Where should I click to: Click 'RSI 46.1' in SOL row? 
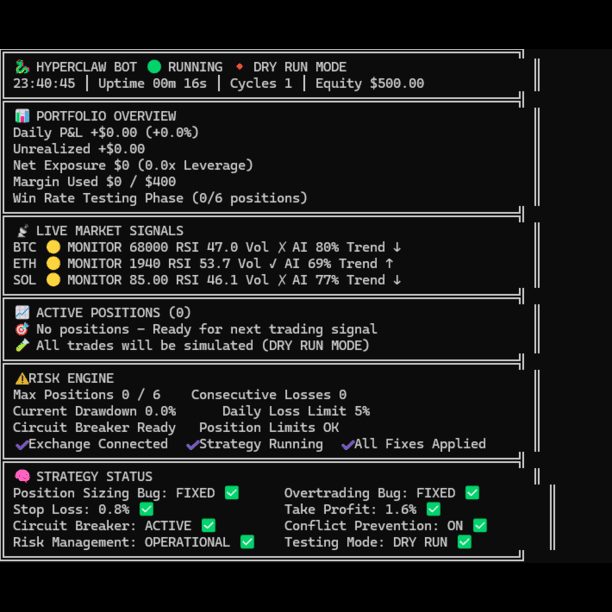click(x=206, y=280)
